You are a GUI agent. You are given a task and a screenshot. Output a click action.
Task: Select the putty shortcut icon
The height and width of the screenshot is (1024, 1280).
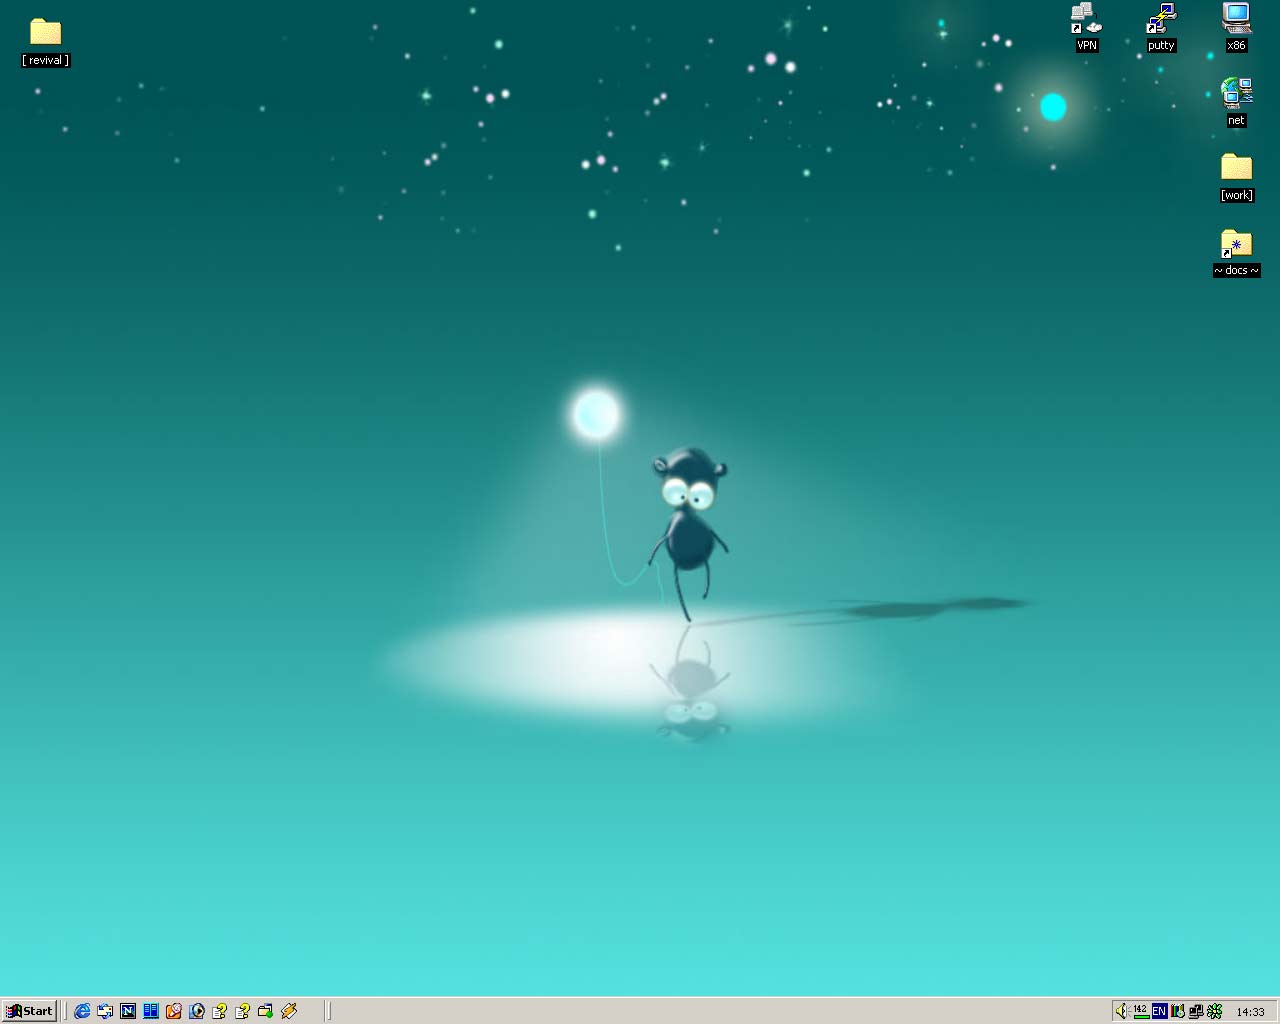pos(1161,19)
